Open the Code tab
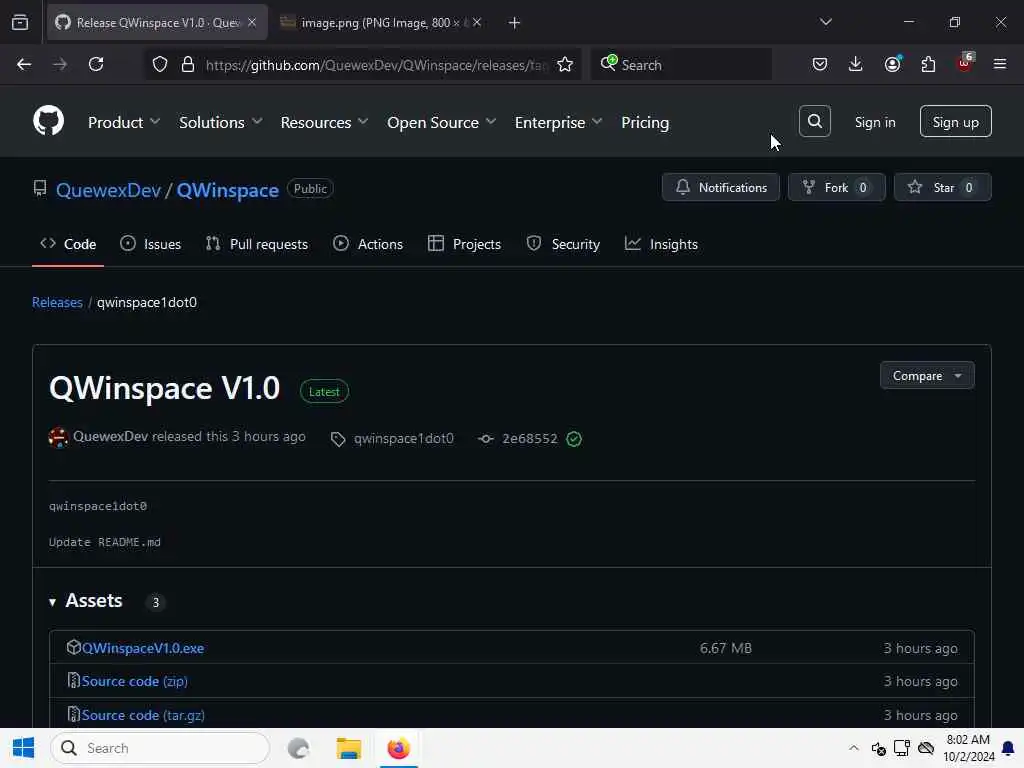The width and height of the screenshot is (1024, 768). [68, 244]
